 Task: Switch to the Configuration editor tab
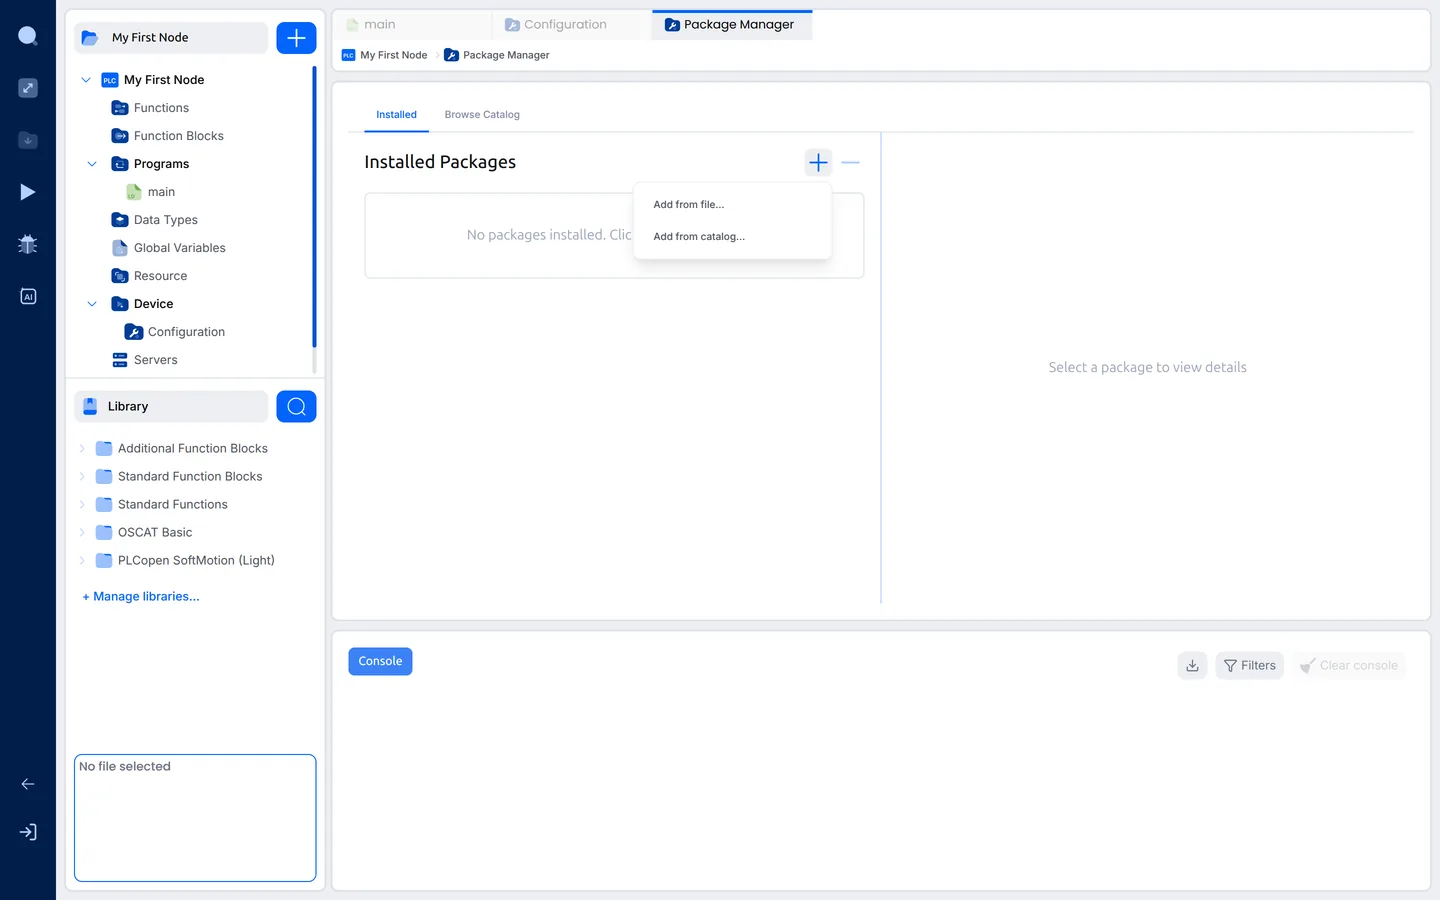point(571,25)
